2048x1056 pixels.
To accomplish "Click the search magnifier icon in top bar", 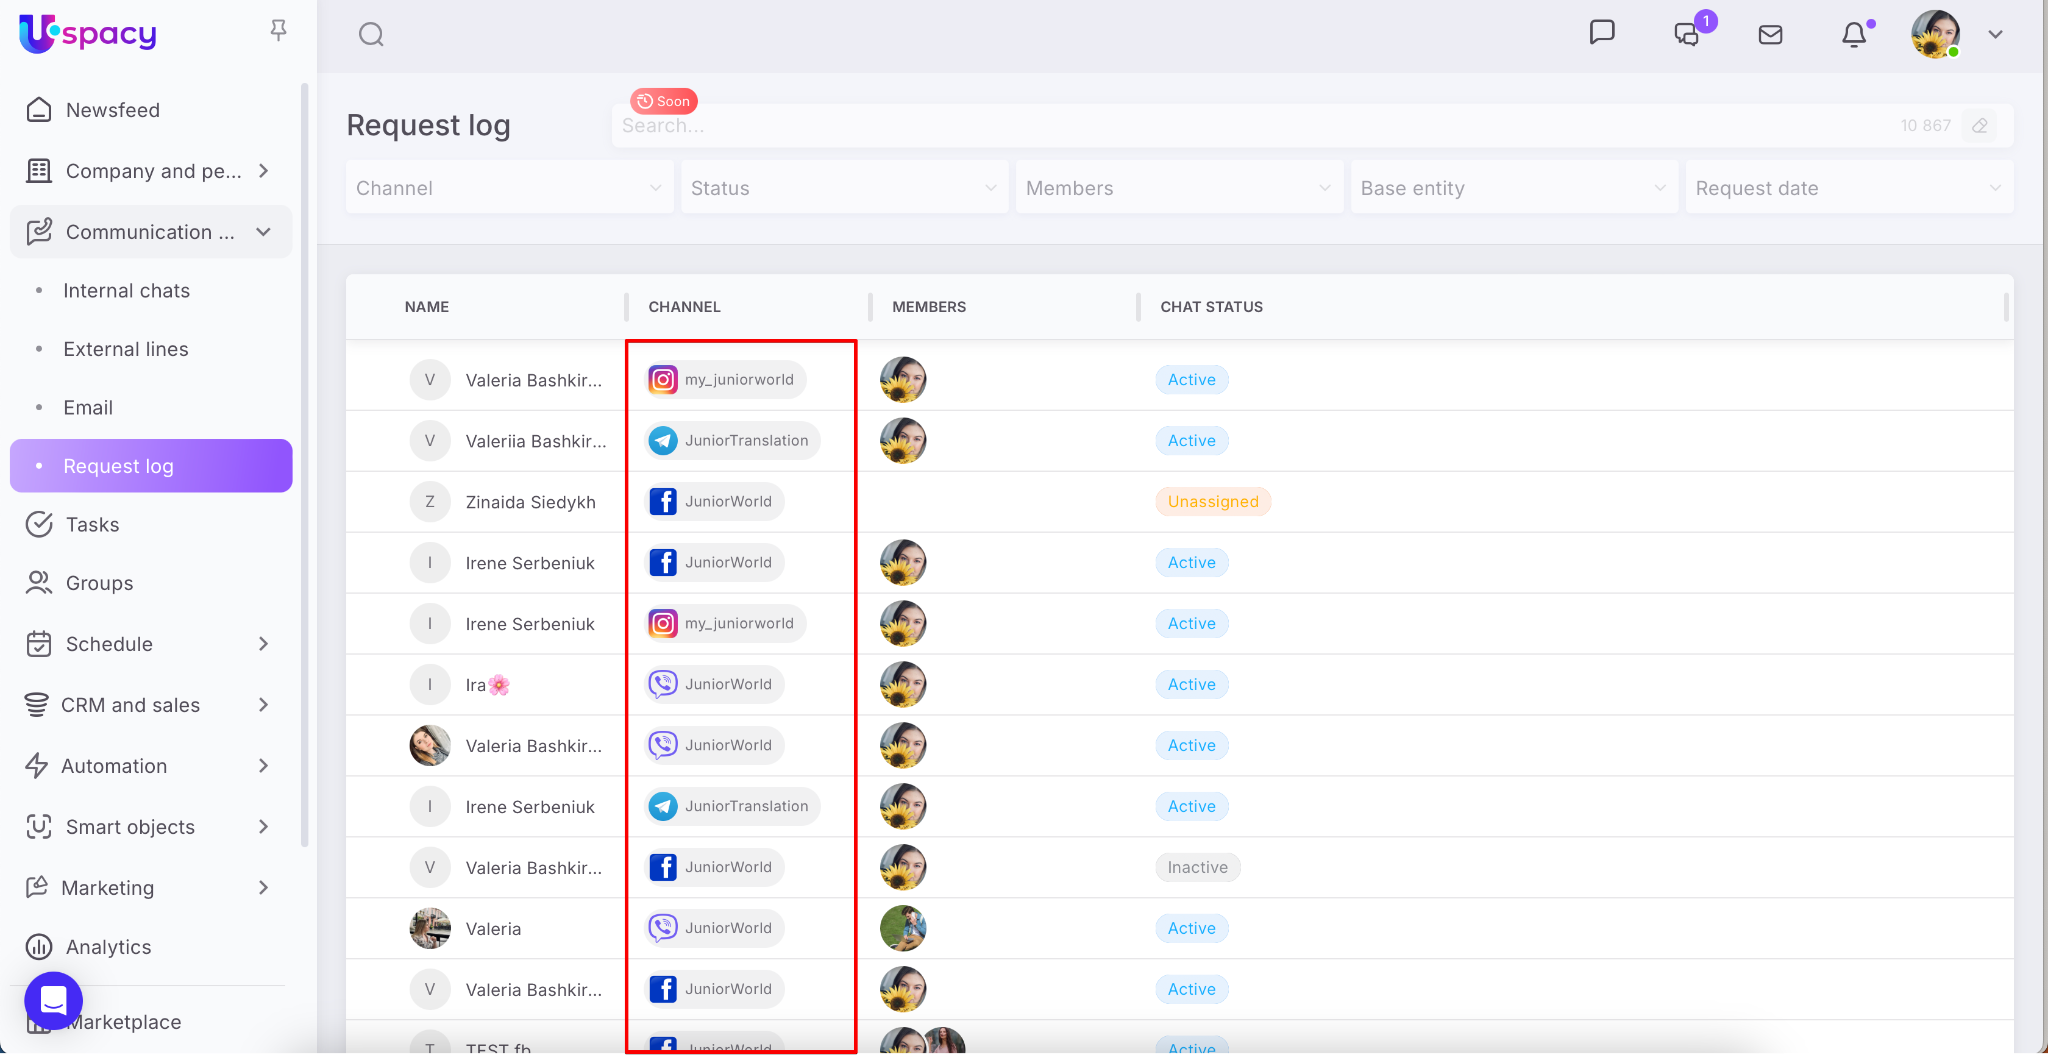I will (371, 35).
